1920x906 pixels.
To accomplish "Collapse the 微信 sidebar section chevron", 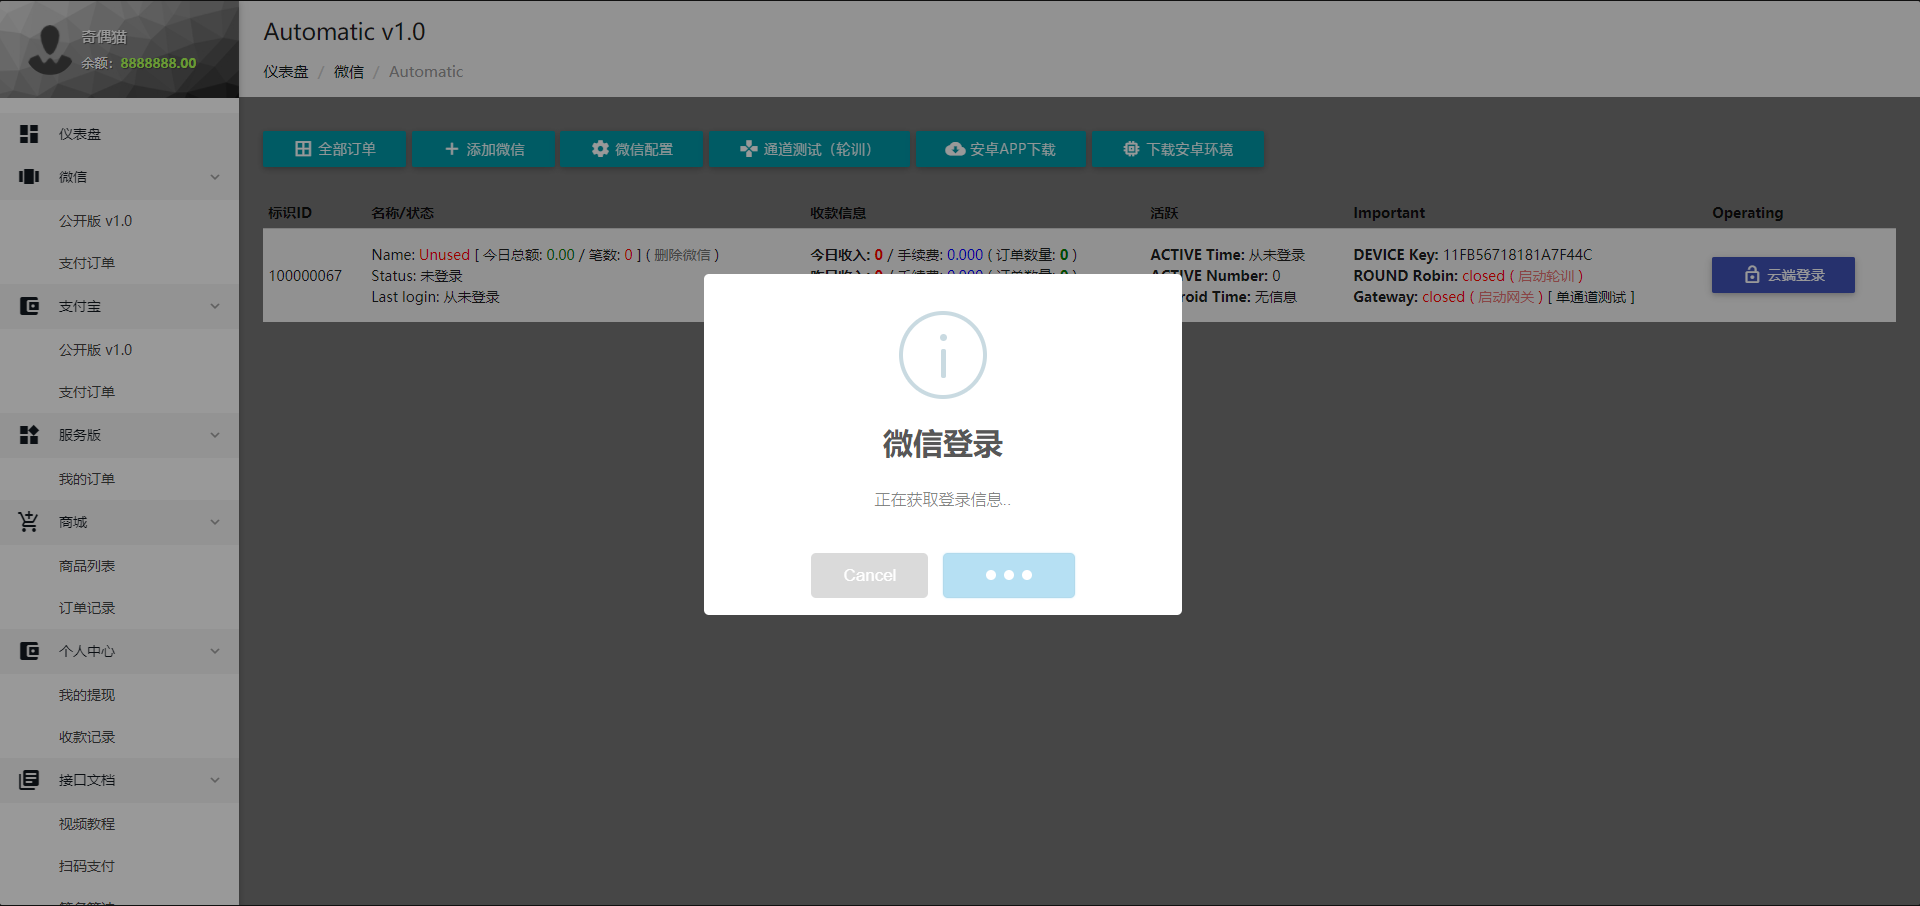I will point(215,177).
